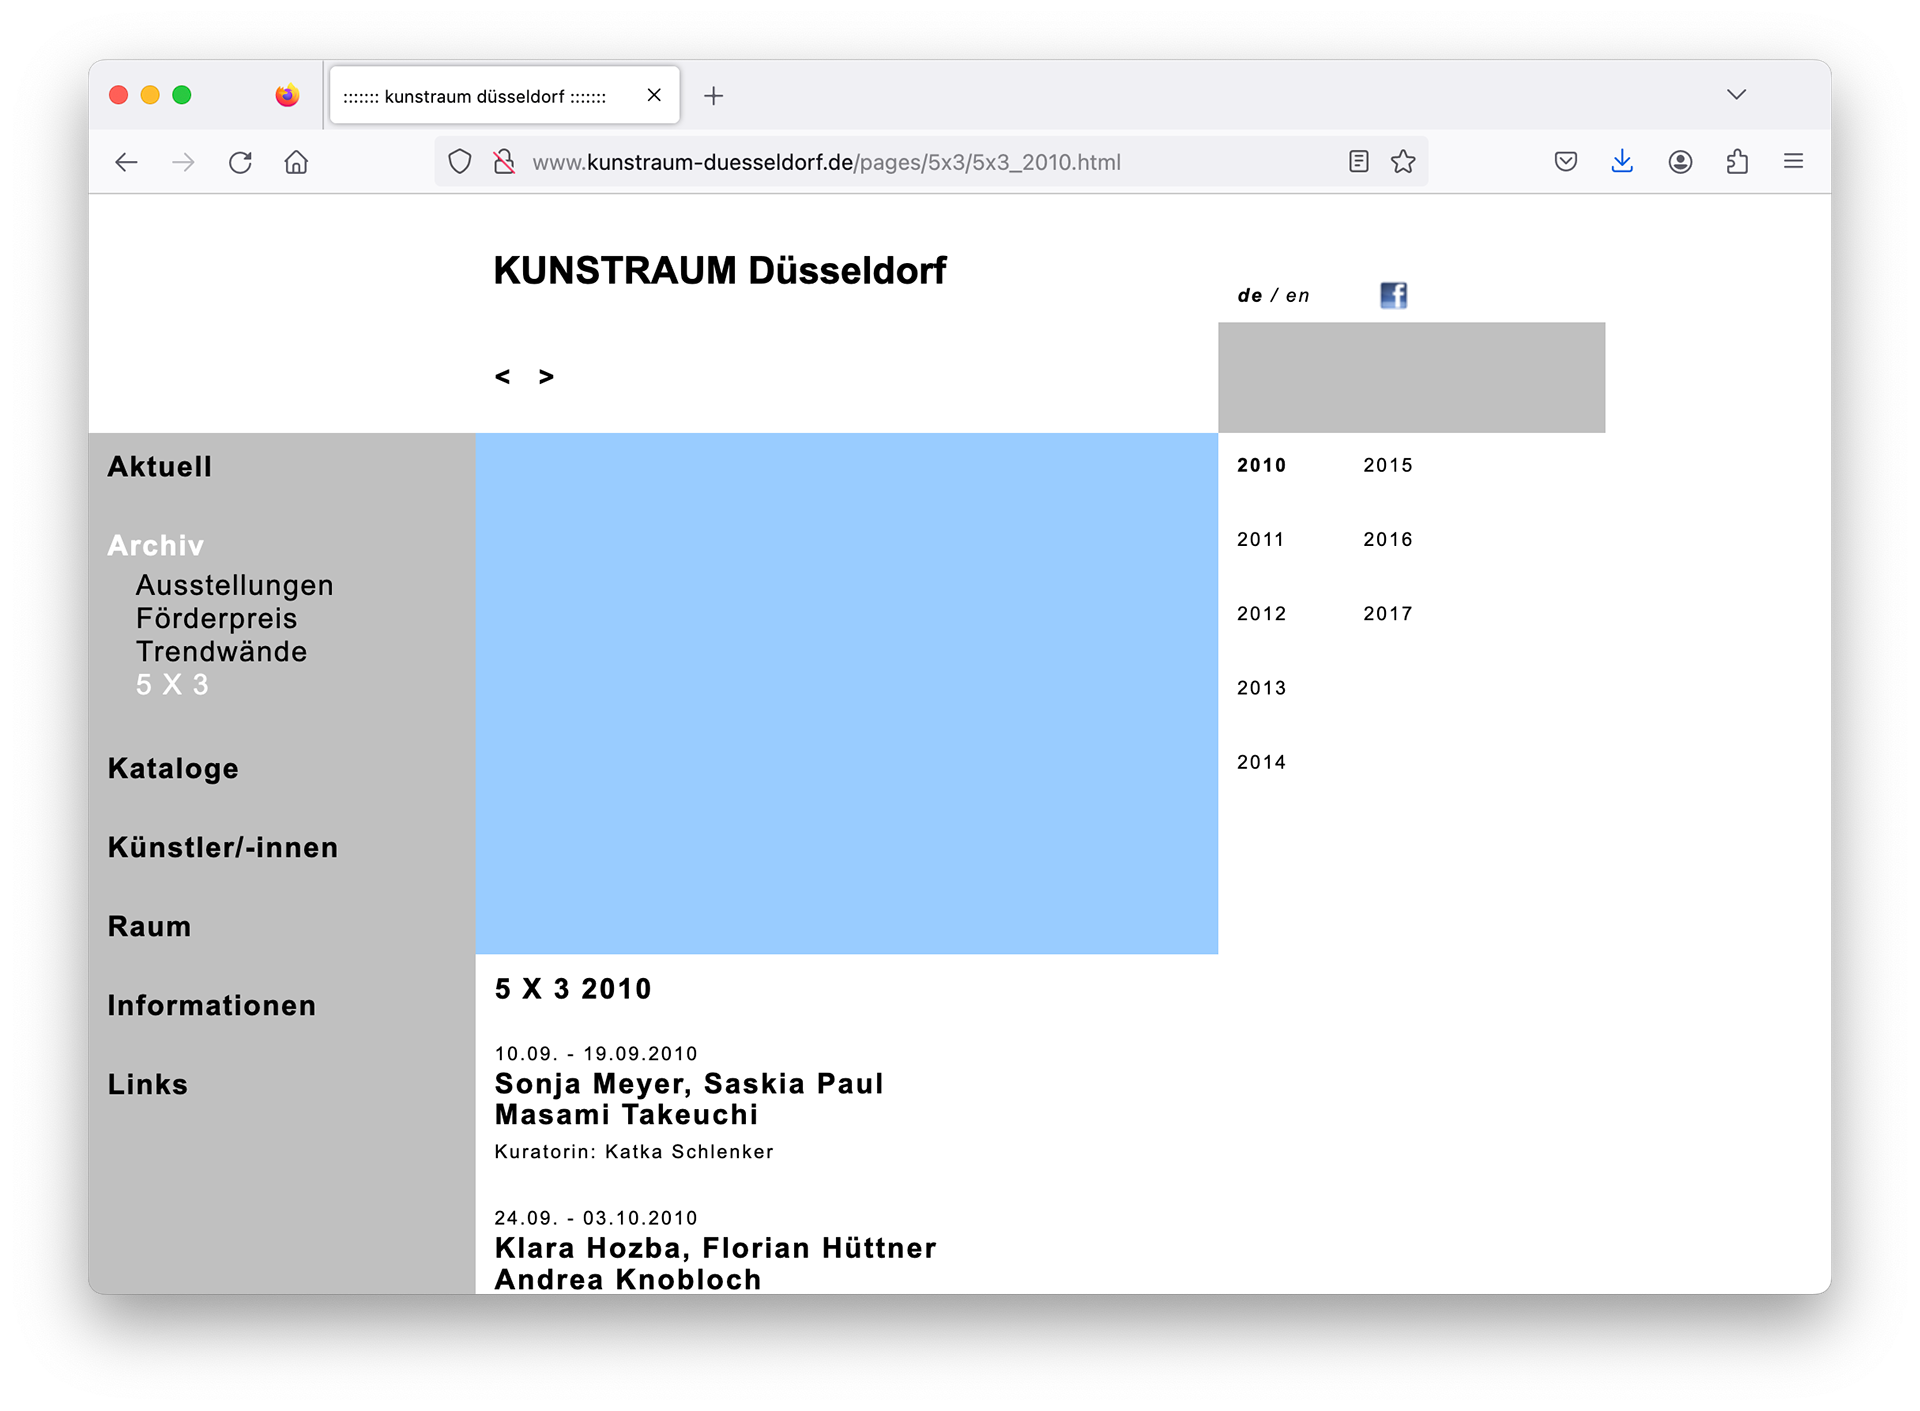Open the Firefox account icon
Viewport: 1920px width, 1411px height.
click(1680, 162)
